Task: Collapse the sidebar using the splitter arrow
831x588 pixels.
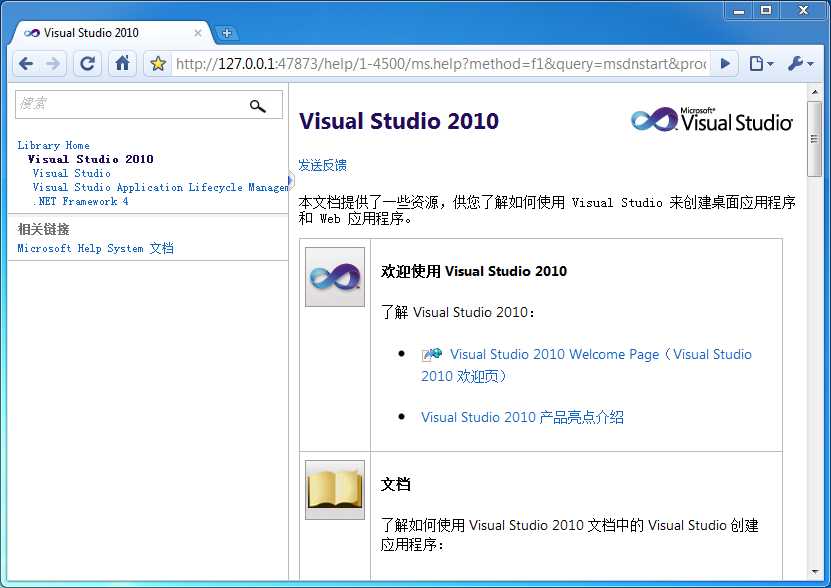Action: pyautogui.click(x=290, y=180)
